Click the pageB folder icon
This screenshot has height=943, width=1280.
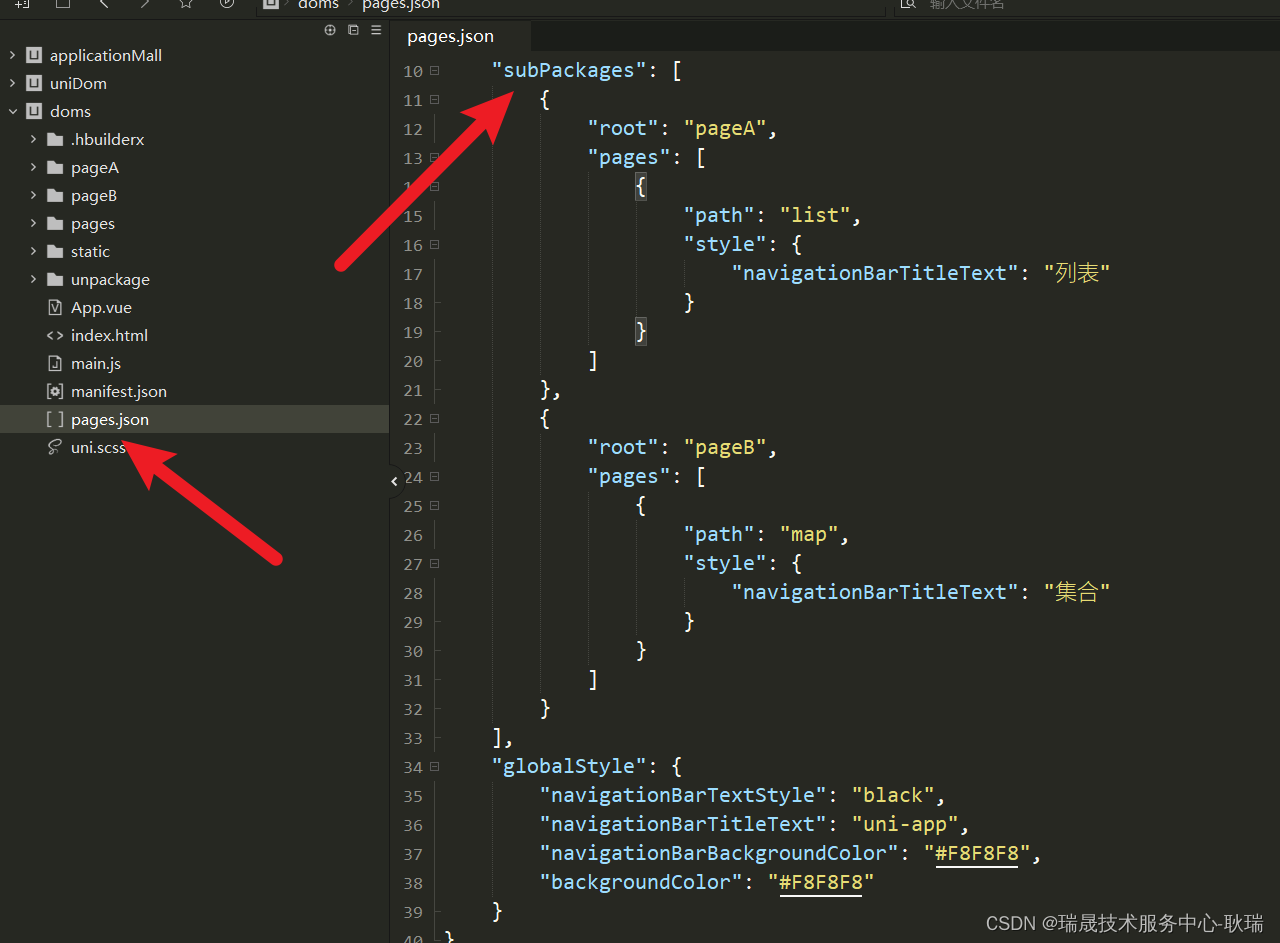click(x=55, y=196)
